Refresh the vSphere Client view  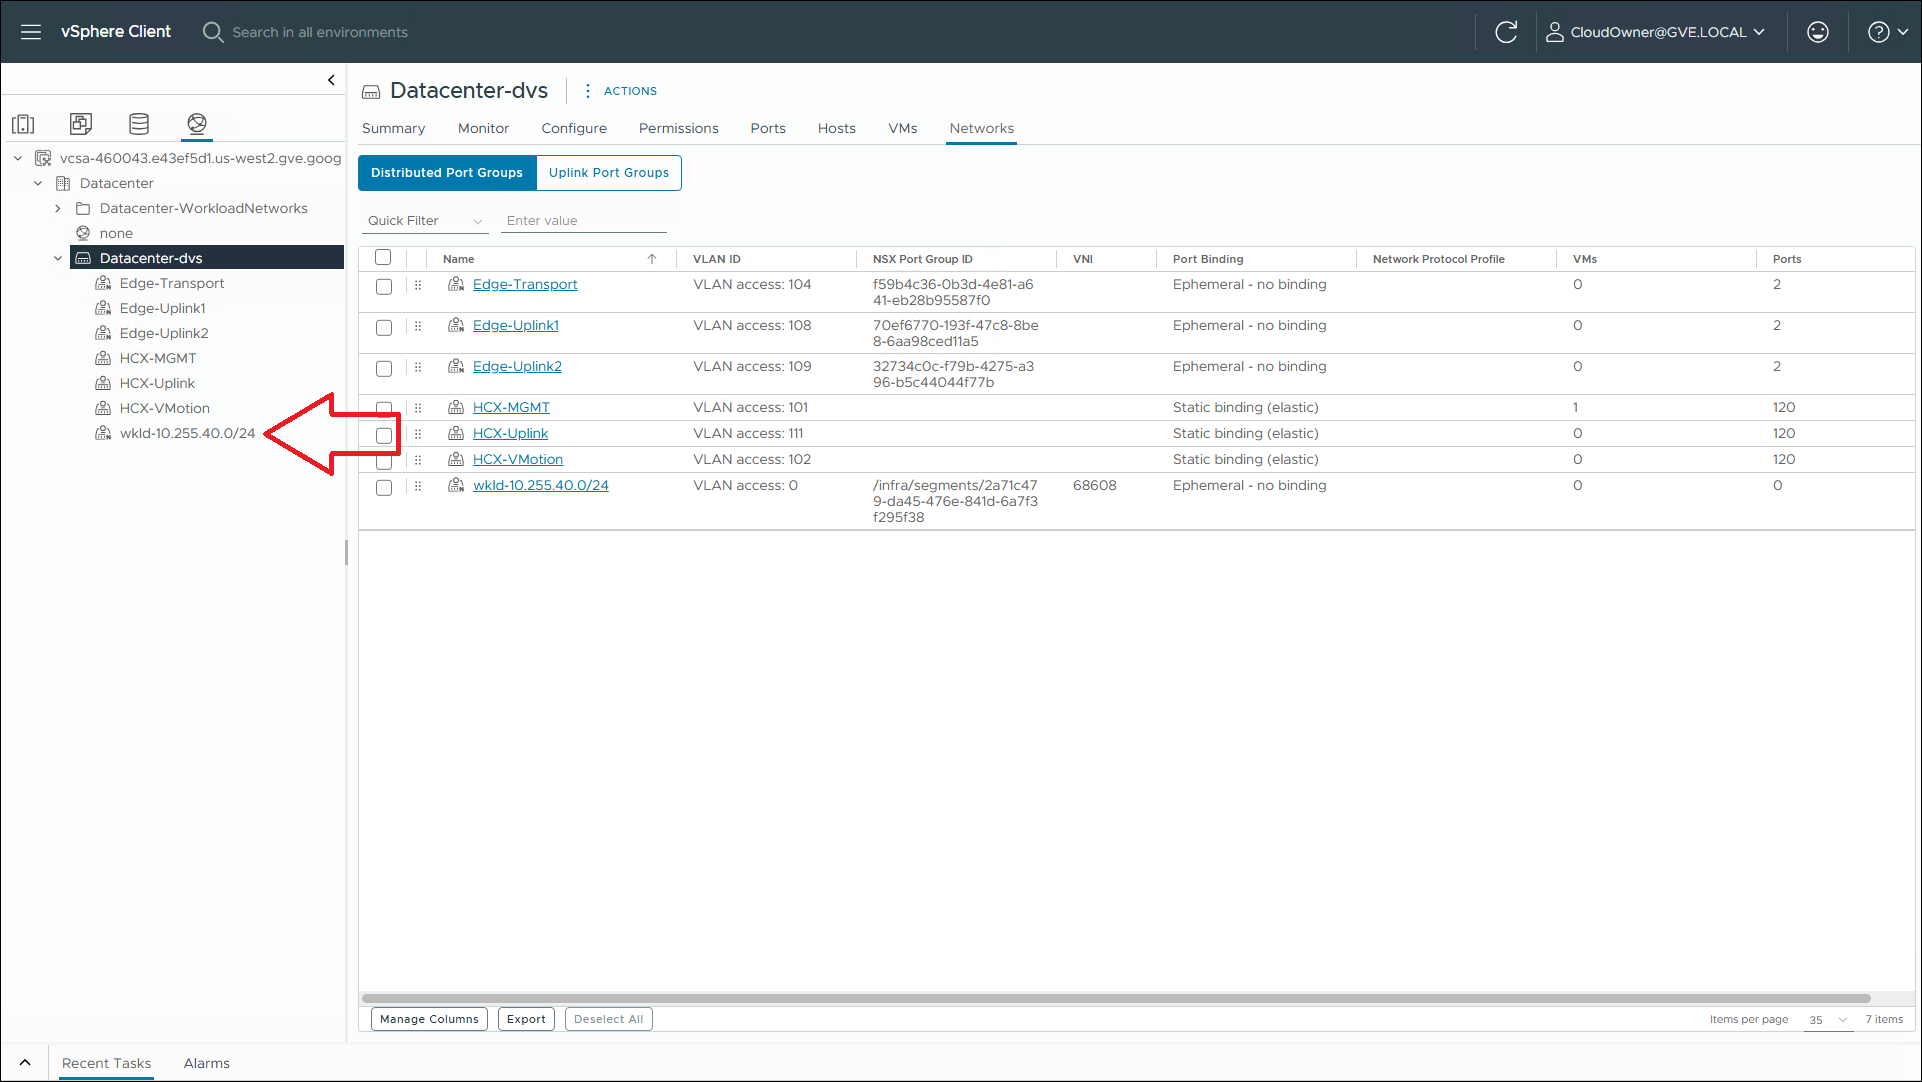tap(1506, 32)
